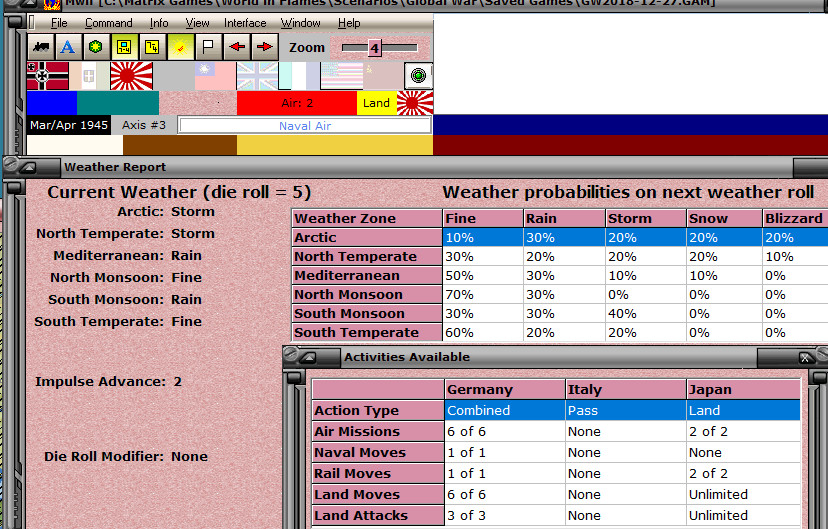Screen dimensions: 828x529
Task: Select the North Temperate zone row header
Action: click(x=367, y=257)
